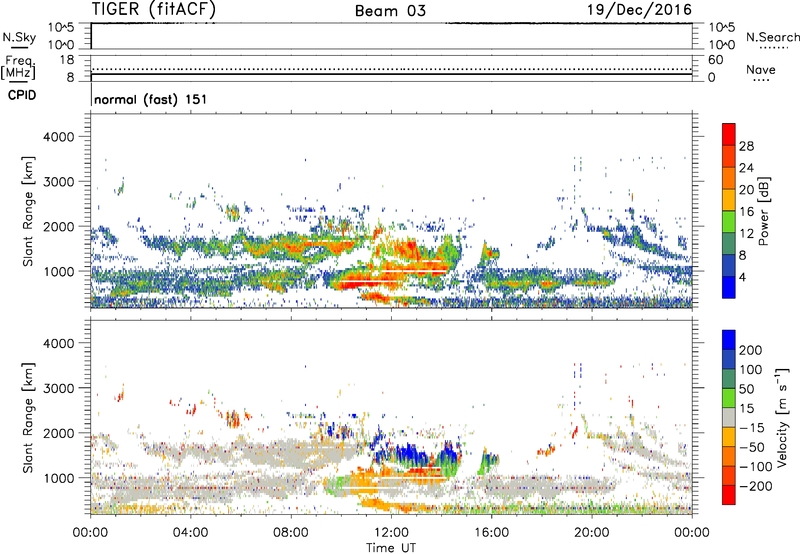Click the 'N.Sky' legend label
The height and width of the screenshot is (554, 800).
point(19,37)
